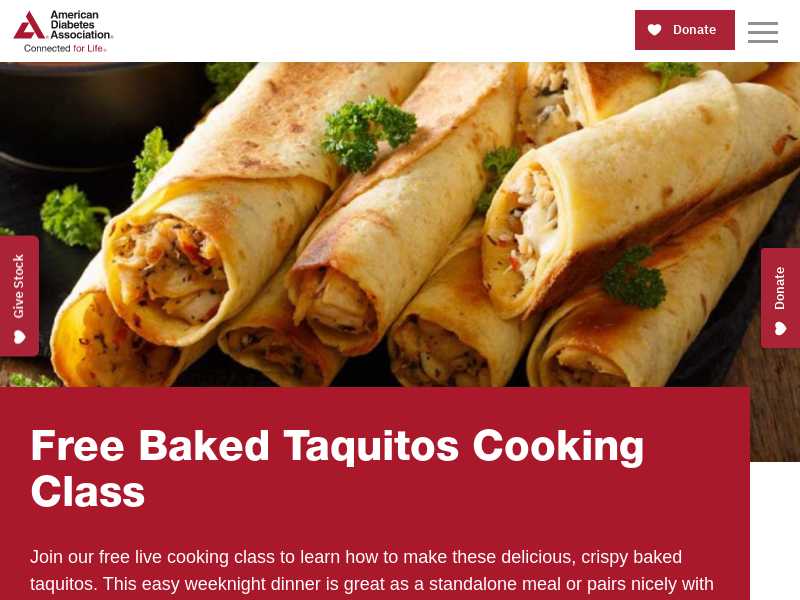Click the American Diabetes Association logo text

(81, 24)
